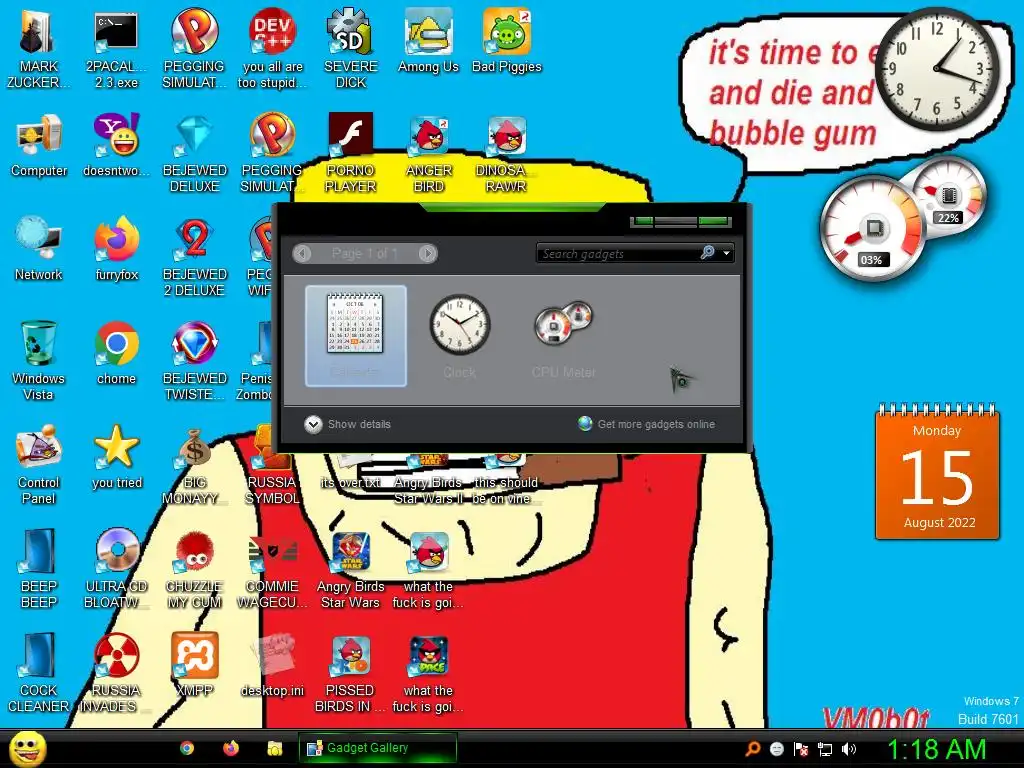
Task: Open the PISSED BIRDS IN icon
Action: click(x=351, y=673)
